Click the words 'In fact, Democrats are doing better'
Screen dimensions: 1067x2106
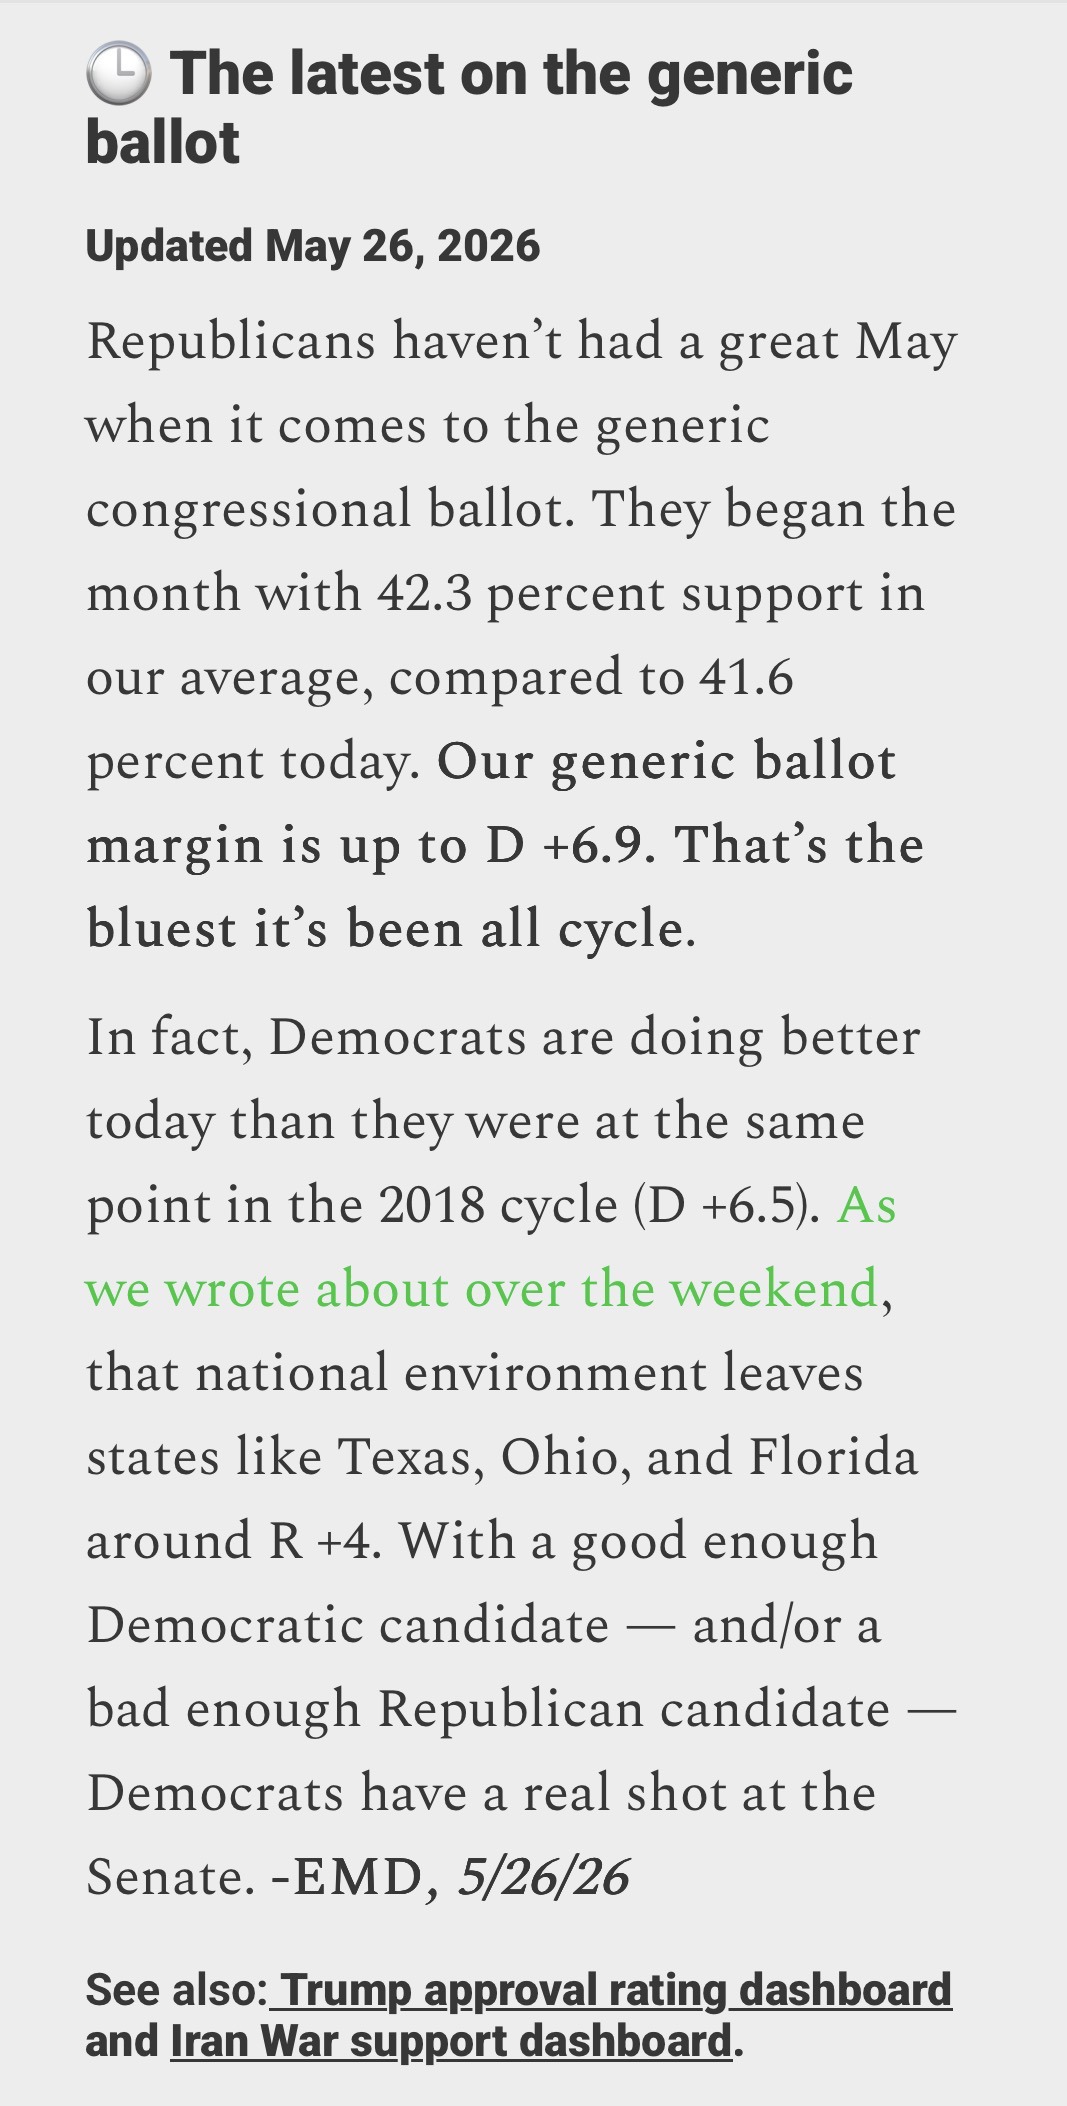coord(503,1037)
